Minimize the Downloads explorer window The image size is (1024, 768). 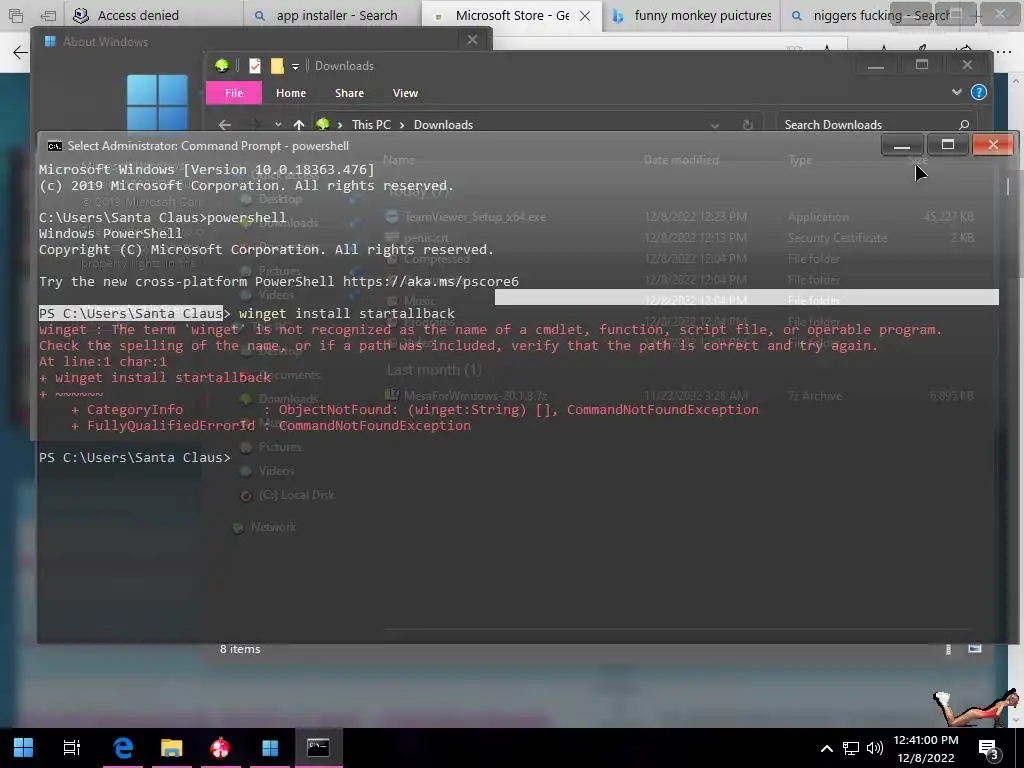coord(876,65)
